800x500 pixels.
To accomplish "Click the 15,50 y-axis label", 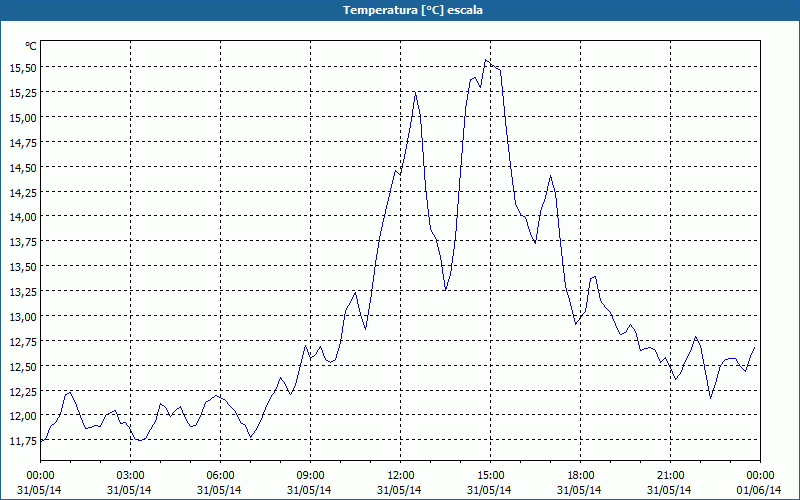I will [23, 67].
